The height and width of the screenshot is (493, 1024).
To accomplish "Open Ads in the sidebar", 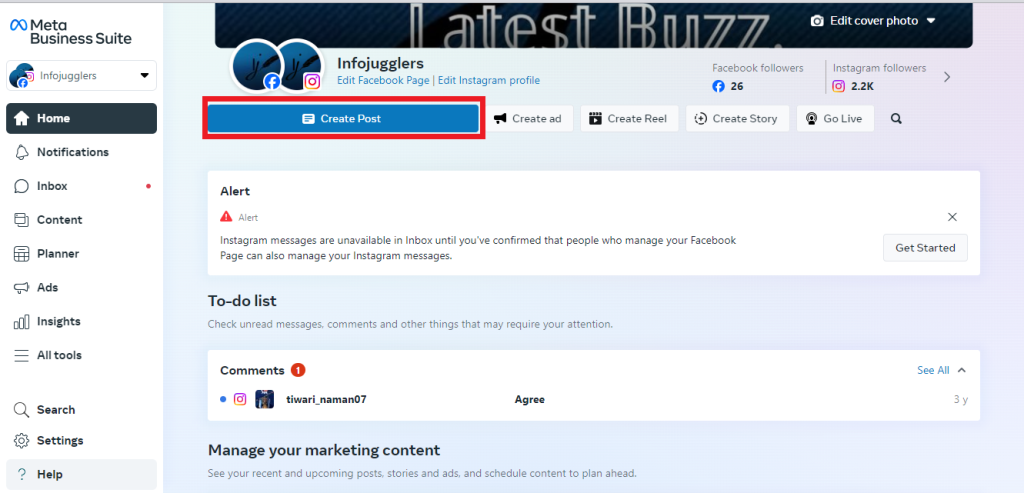I will tap(82, 288).
